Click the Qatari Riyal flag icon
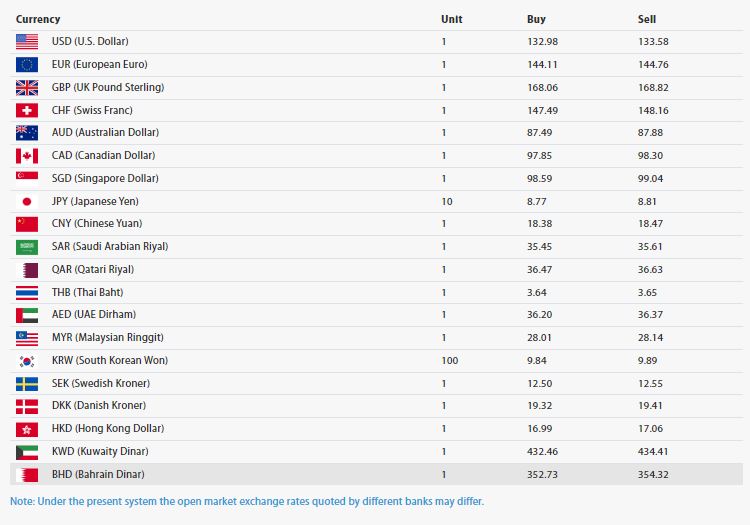This screenshot has width=750, height=525. [27, 270]
